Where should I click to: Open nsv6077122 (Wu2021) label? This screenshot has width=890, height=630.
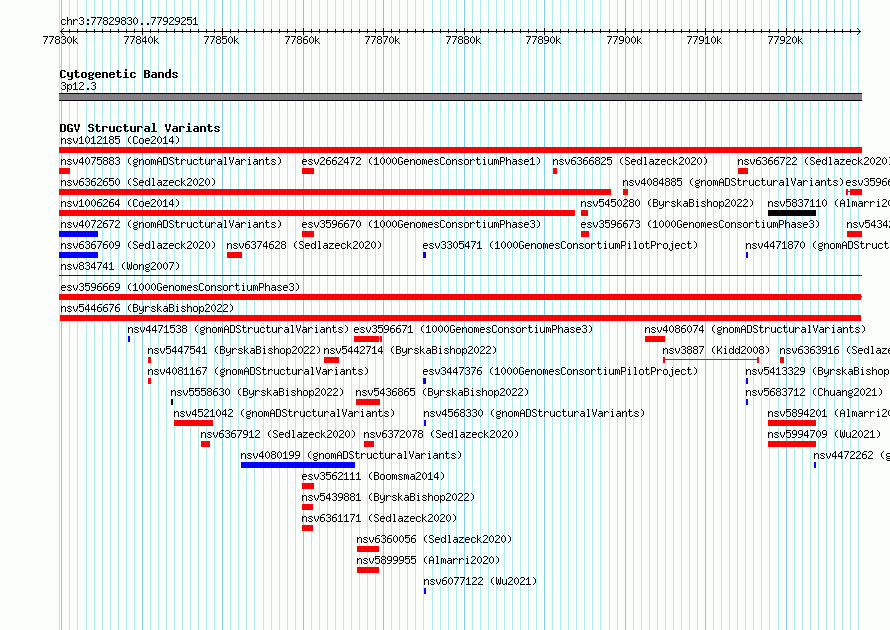tap(480, 581)
